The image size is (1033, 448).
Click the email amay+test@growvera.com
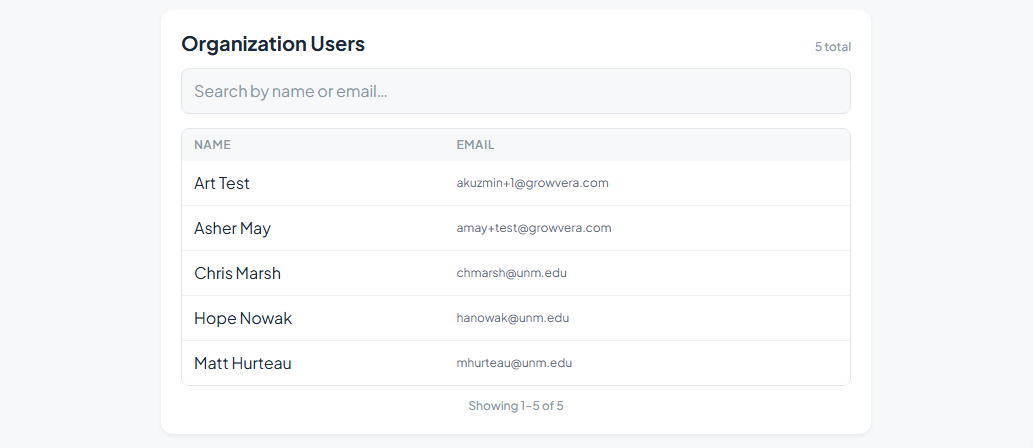(534, 228)
